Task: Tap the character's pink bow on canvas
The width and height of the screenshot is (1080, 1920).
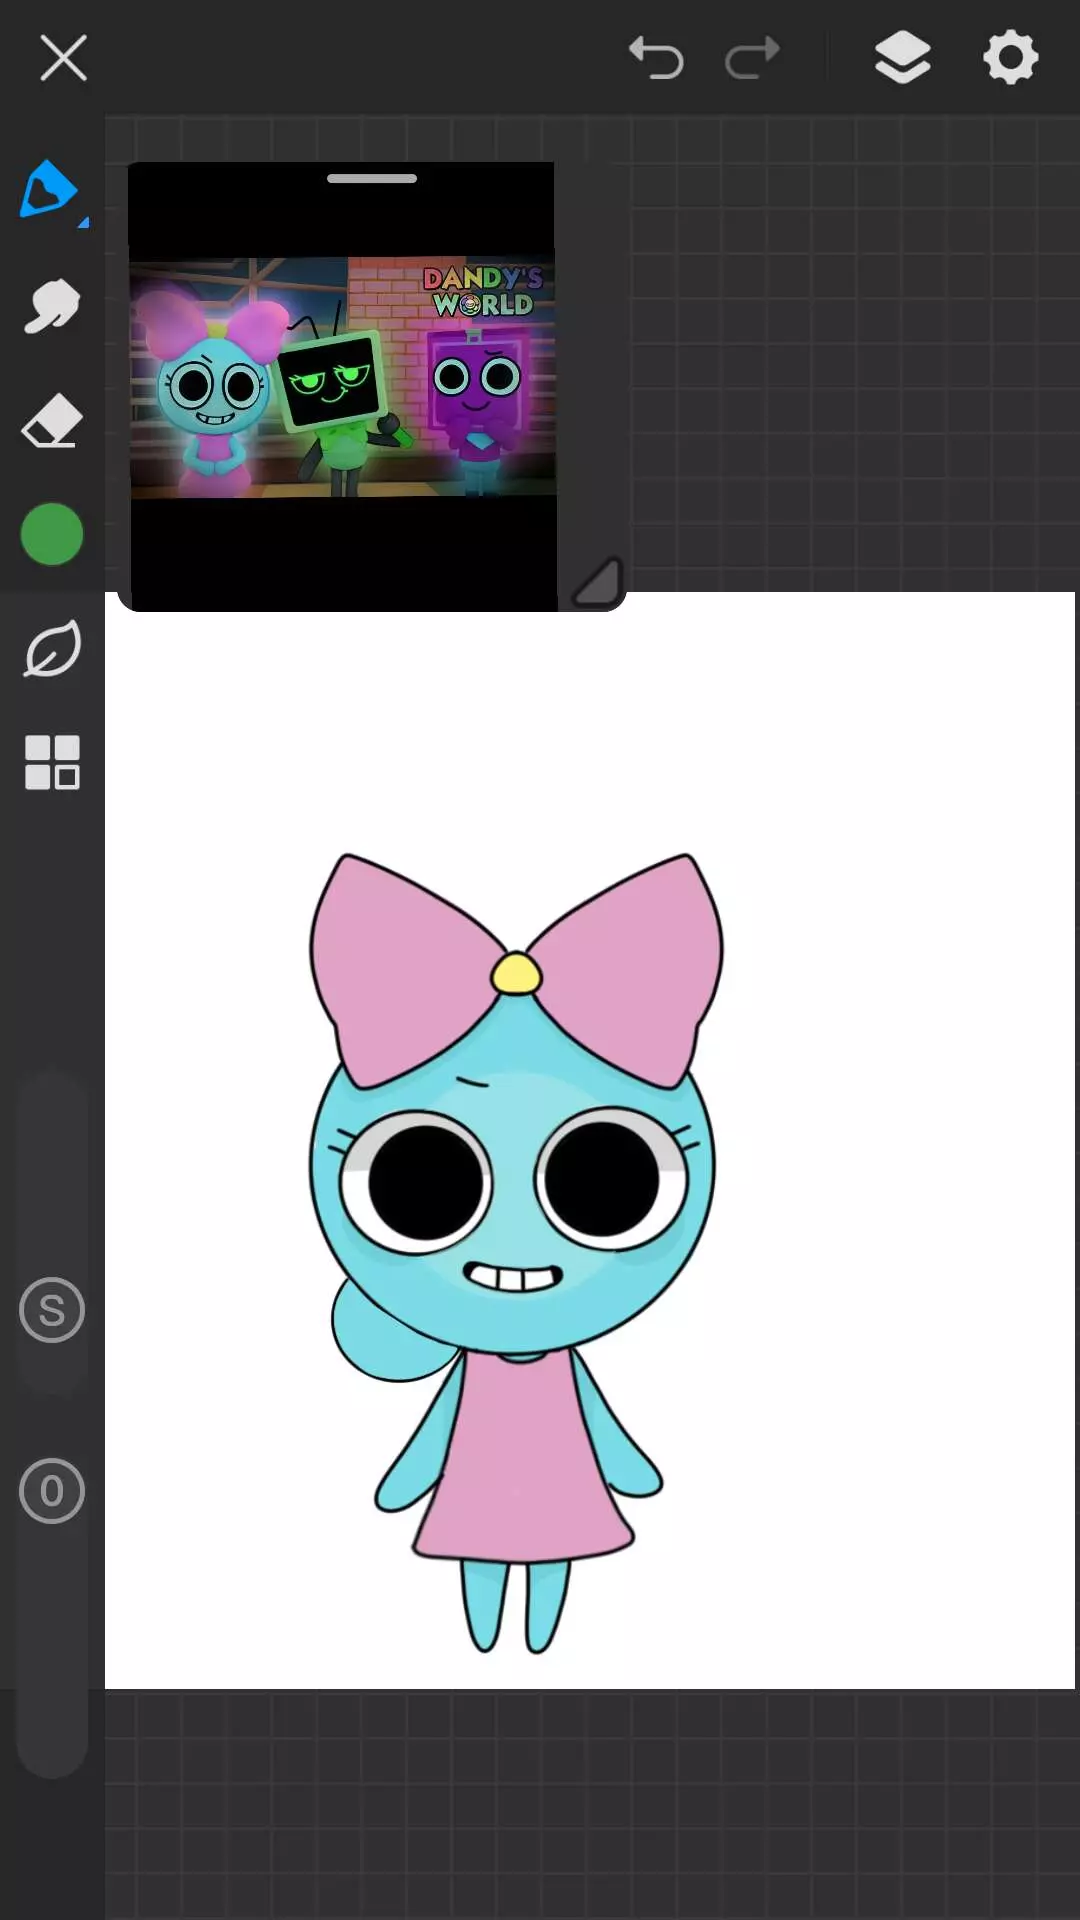Action: 516,970
